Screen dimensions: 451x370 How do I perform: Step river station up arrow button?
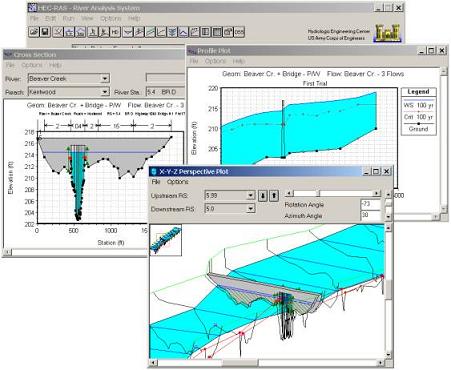coord(274,195)
